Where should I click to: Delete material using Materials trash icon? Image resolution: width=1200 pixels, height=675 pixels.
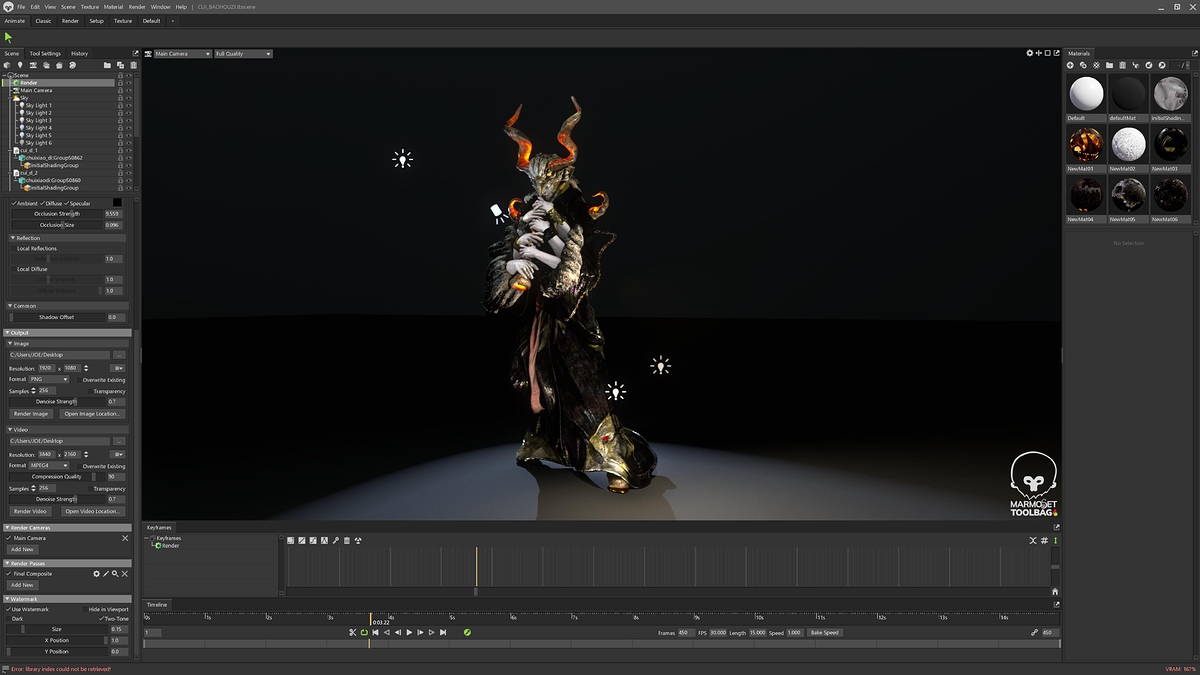tap(1122, 65)
